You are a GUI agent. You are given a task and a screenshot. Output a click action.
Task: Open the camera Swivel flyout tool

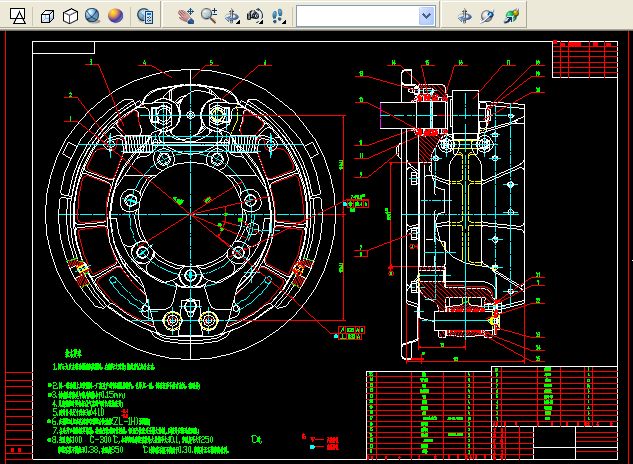pyautogui.click(x=255, y=16)
